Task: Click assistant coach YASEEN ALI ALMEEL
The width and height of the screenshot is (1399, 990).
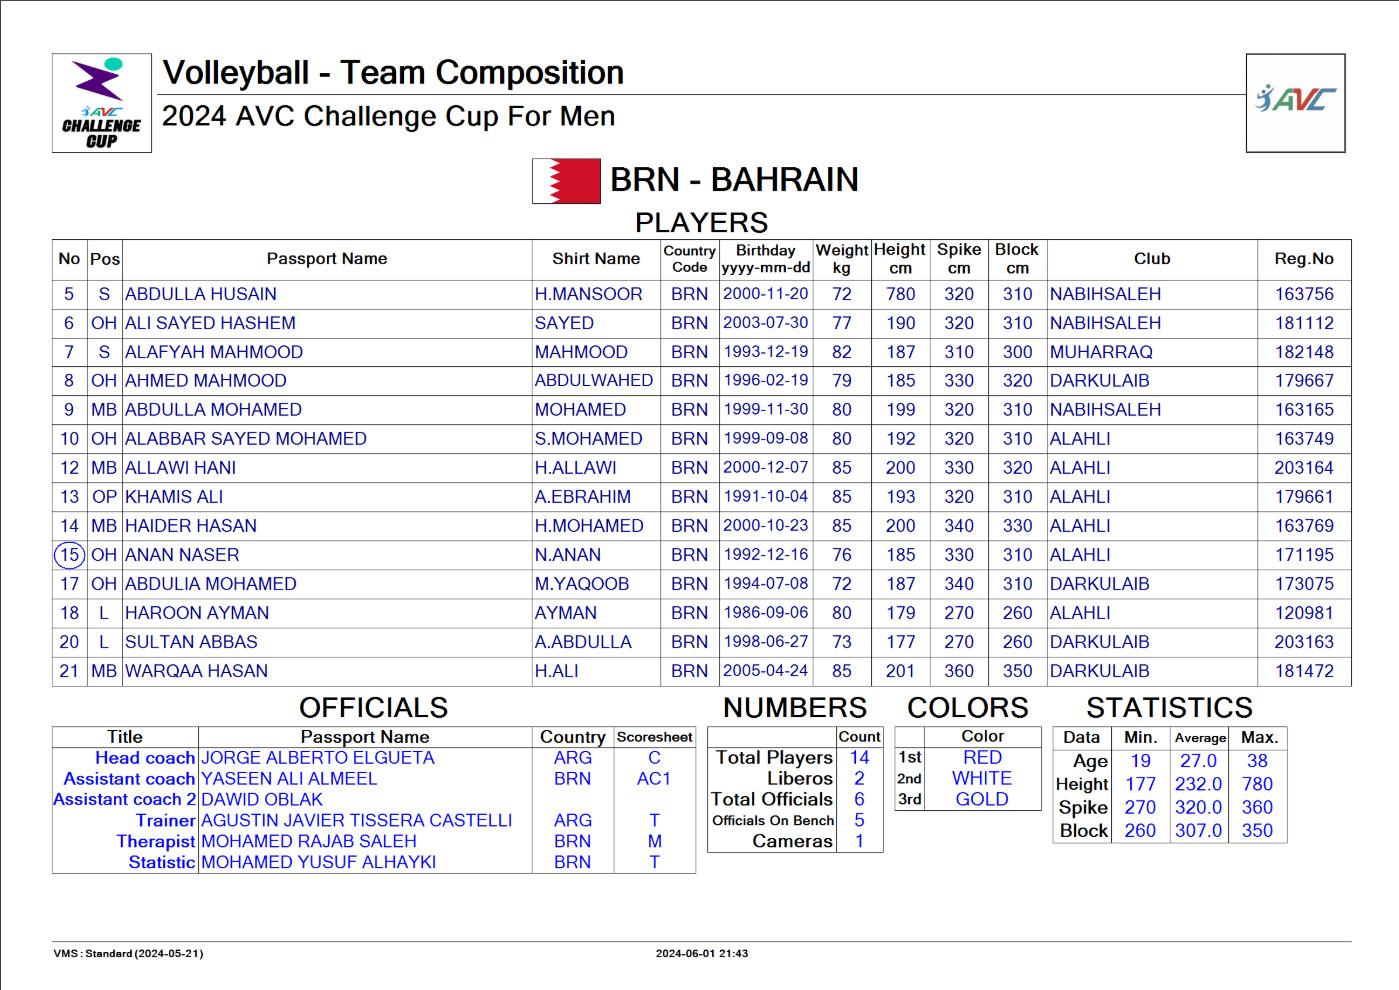Action: (x=289, y=779)
